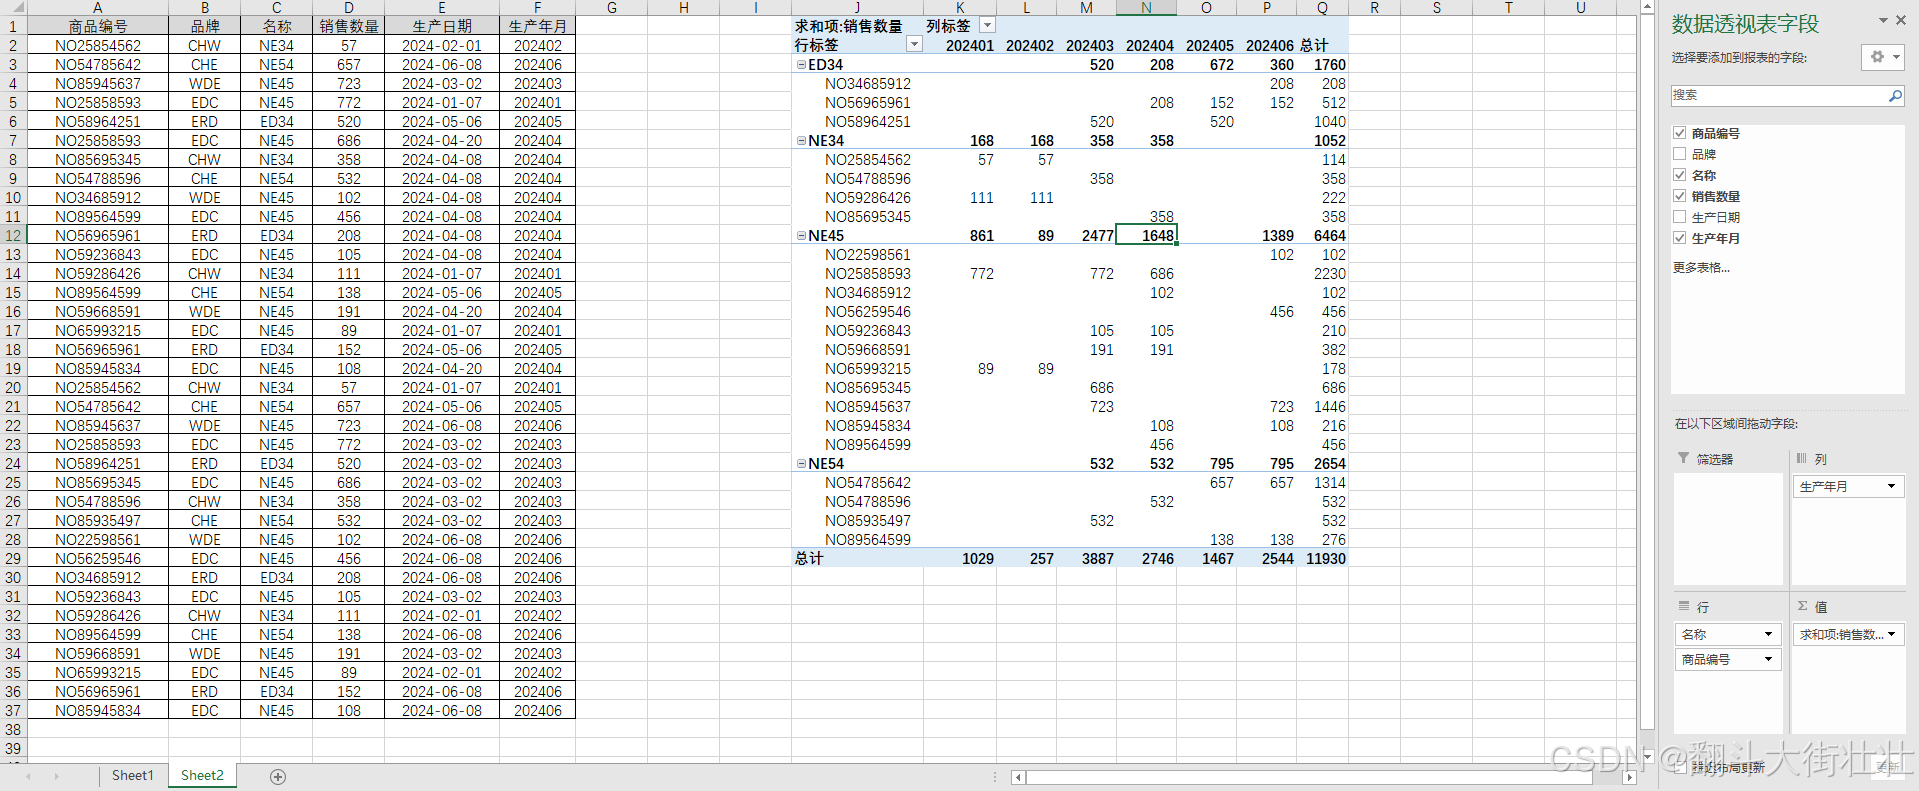Open the 行标签 filter dropdown
Viewport: 1919px width, 791px height.
click(x=914, y=45)
